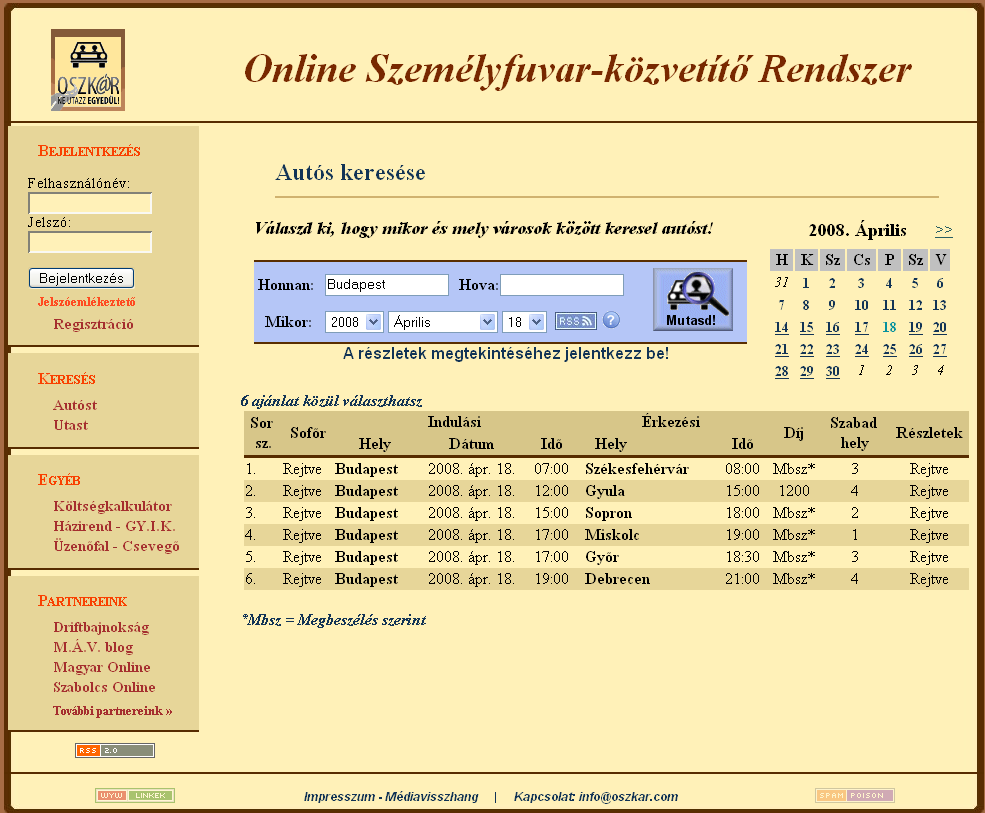Image resolution: width=985 pixels, height=813 pixels.
Task: Click the Részletek column header
Action: coord(929,433)
